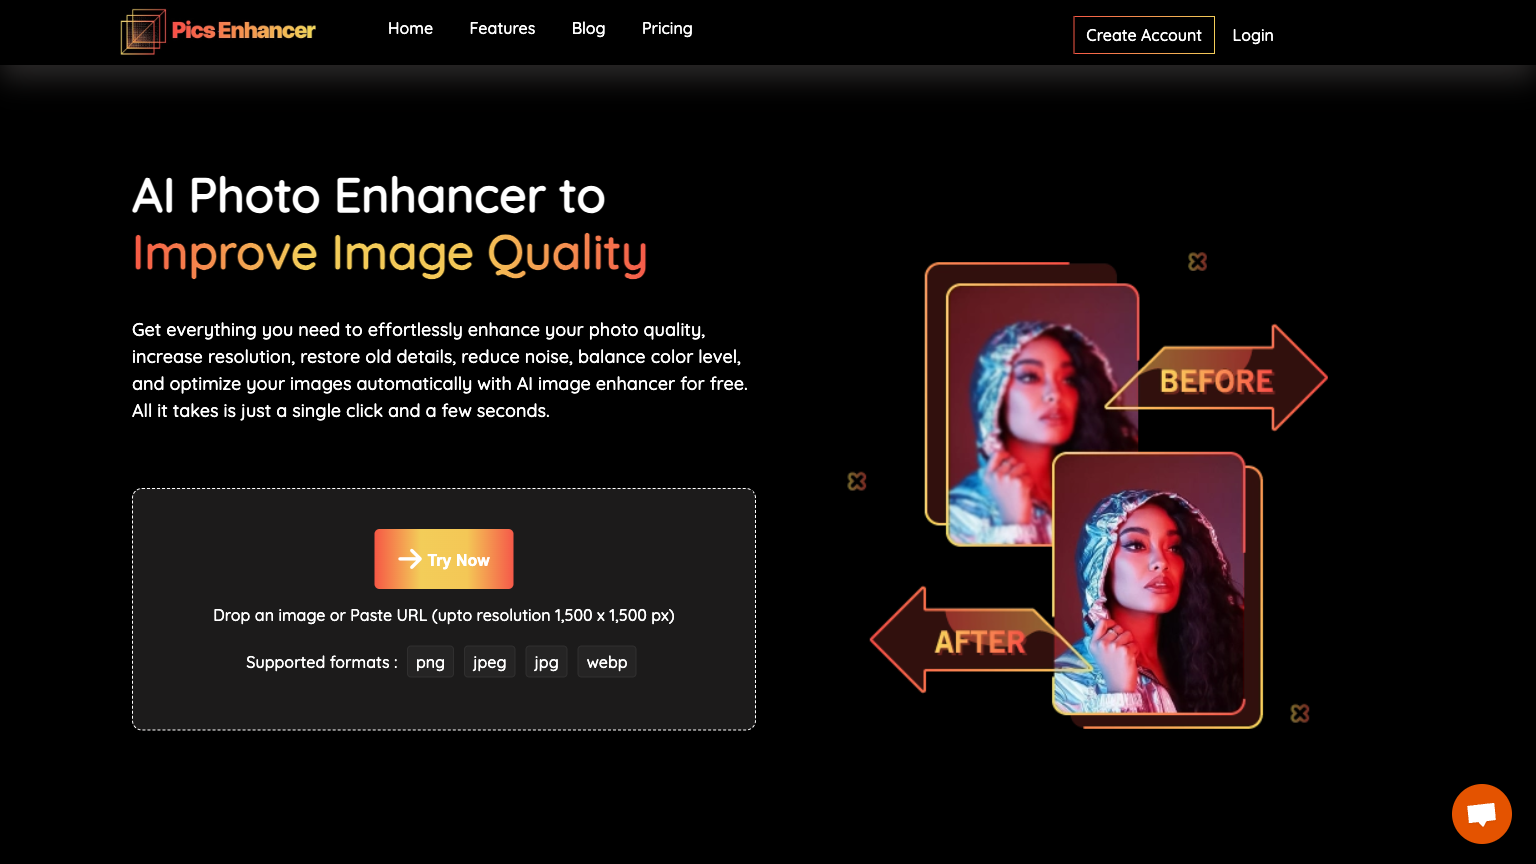Open the Features page

click(x=502, y=28)
